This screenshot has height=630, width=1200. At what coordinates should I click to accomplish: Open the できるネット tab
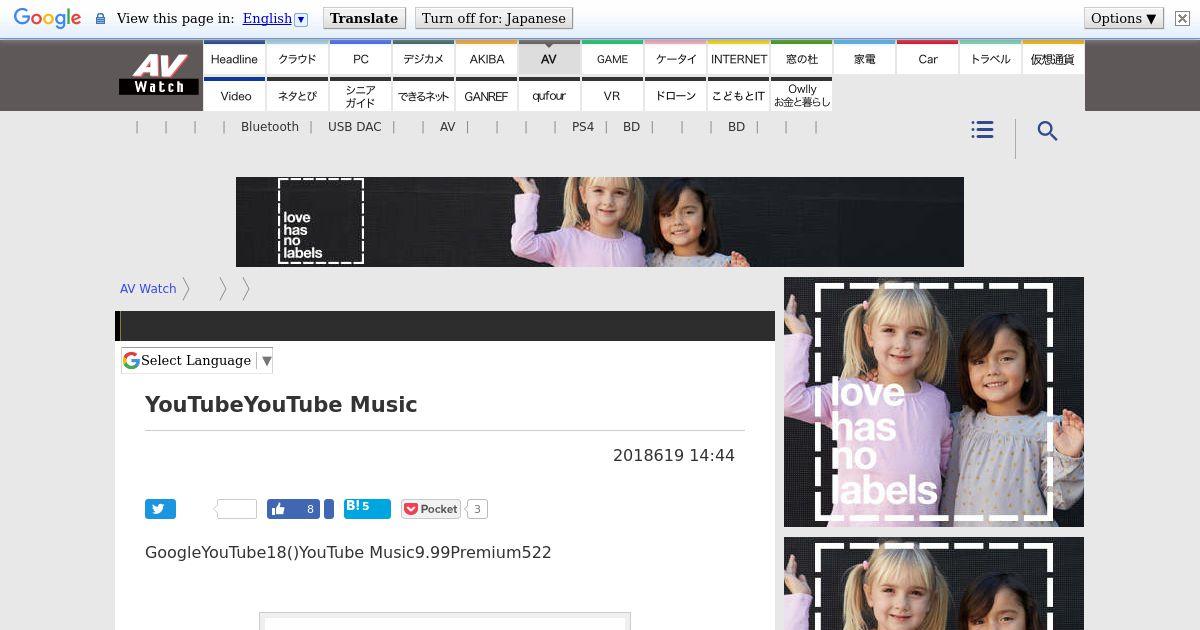coord(424,96)
